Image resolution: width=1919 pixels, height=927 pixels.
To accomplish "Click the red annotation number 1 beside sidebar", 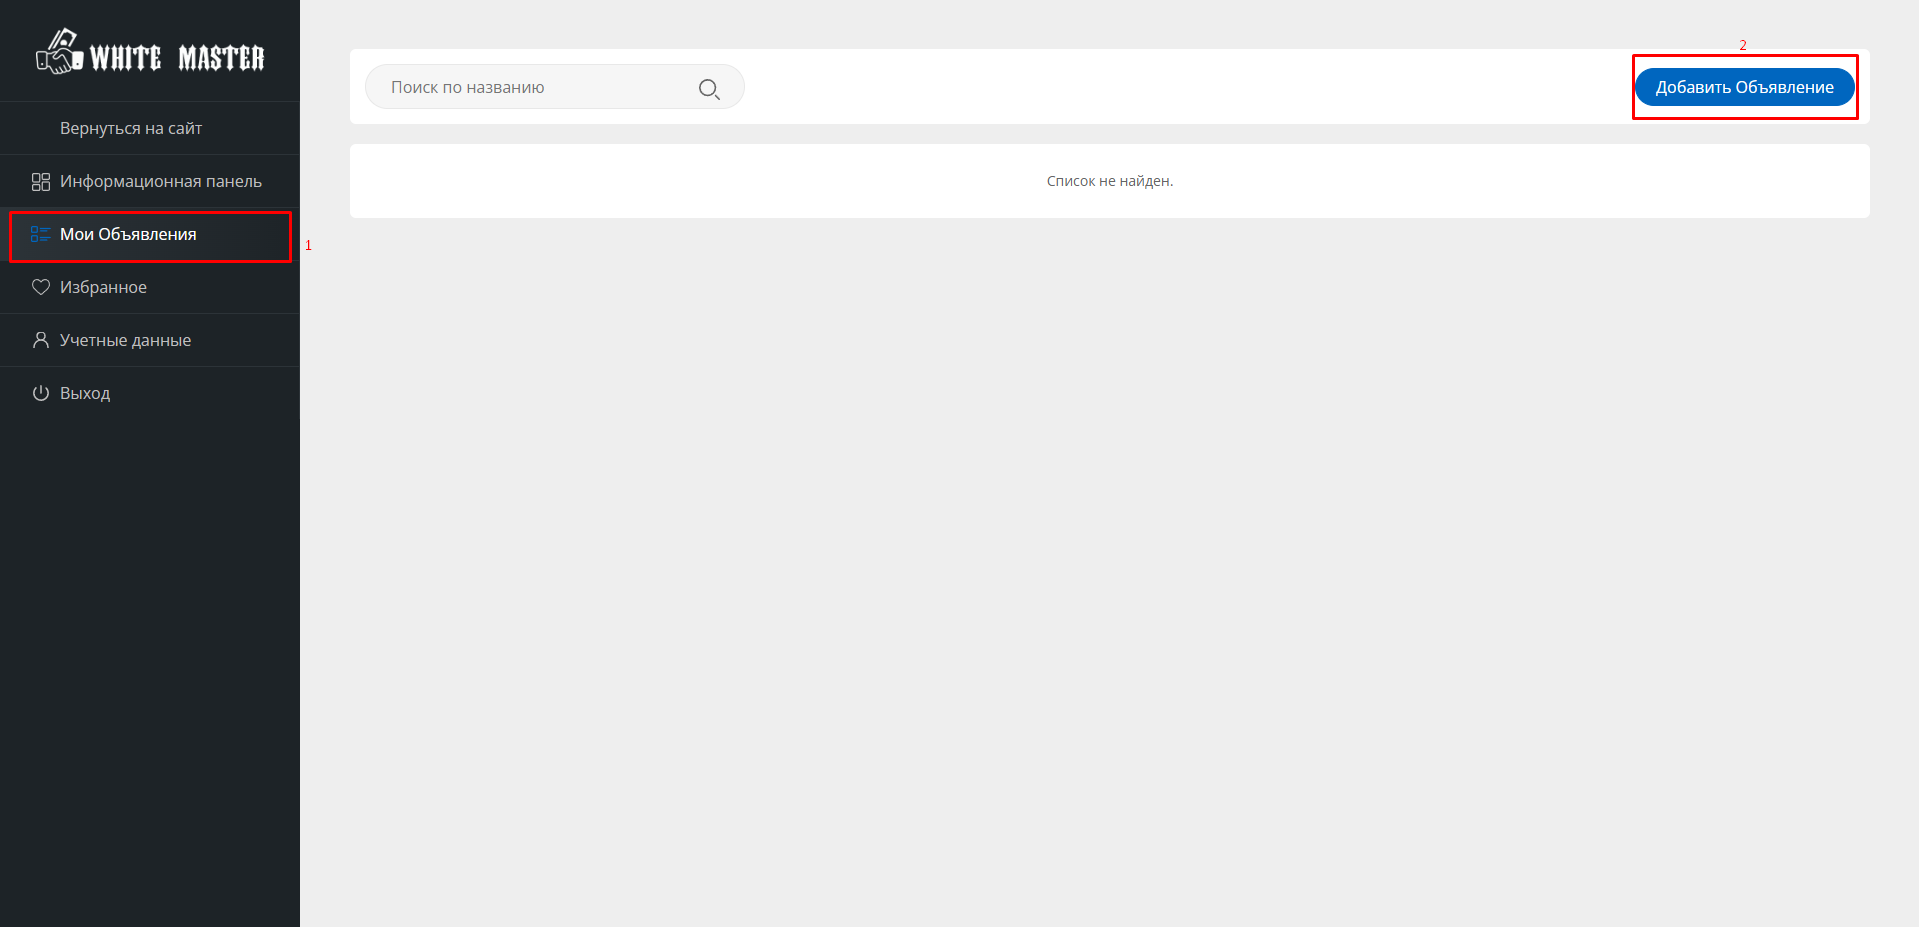I will coord(308,245).
